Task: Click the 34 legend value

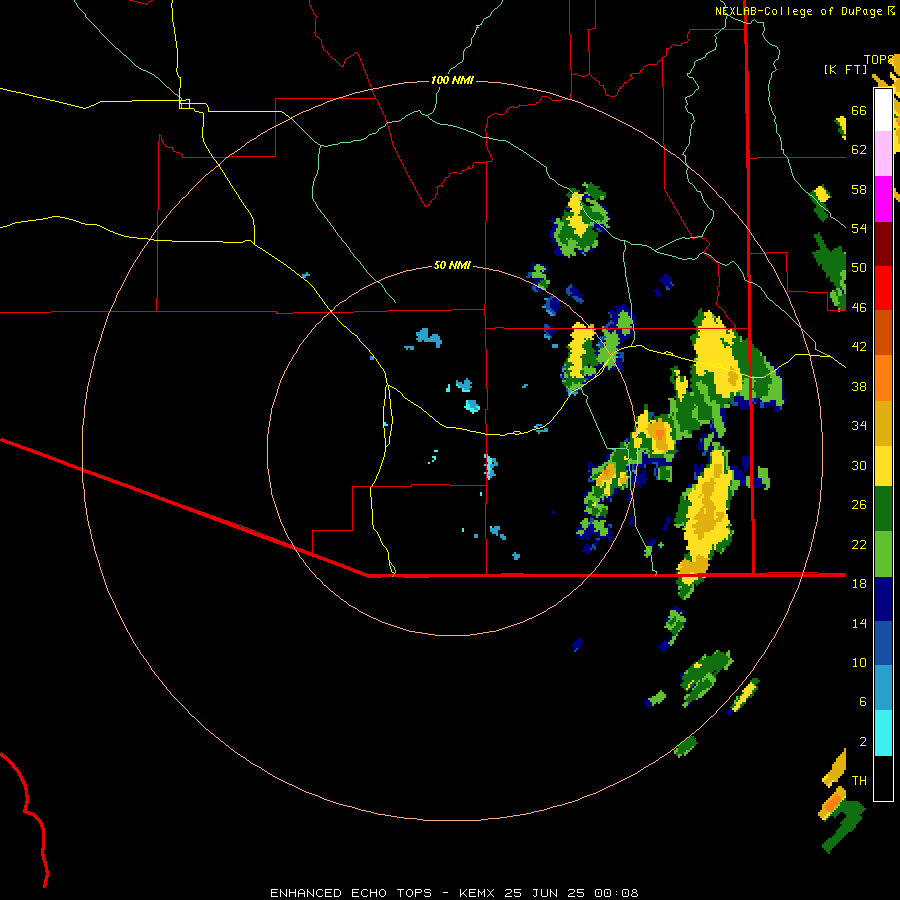Action: [x=859, y=425]
